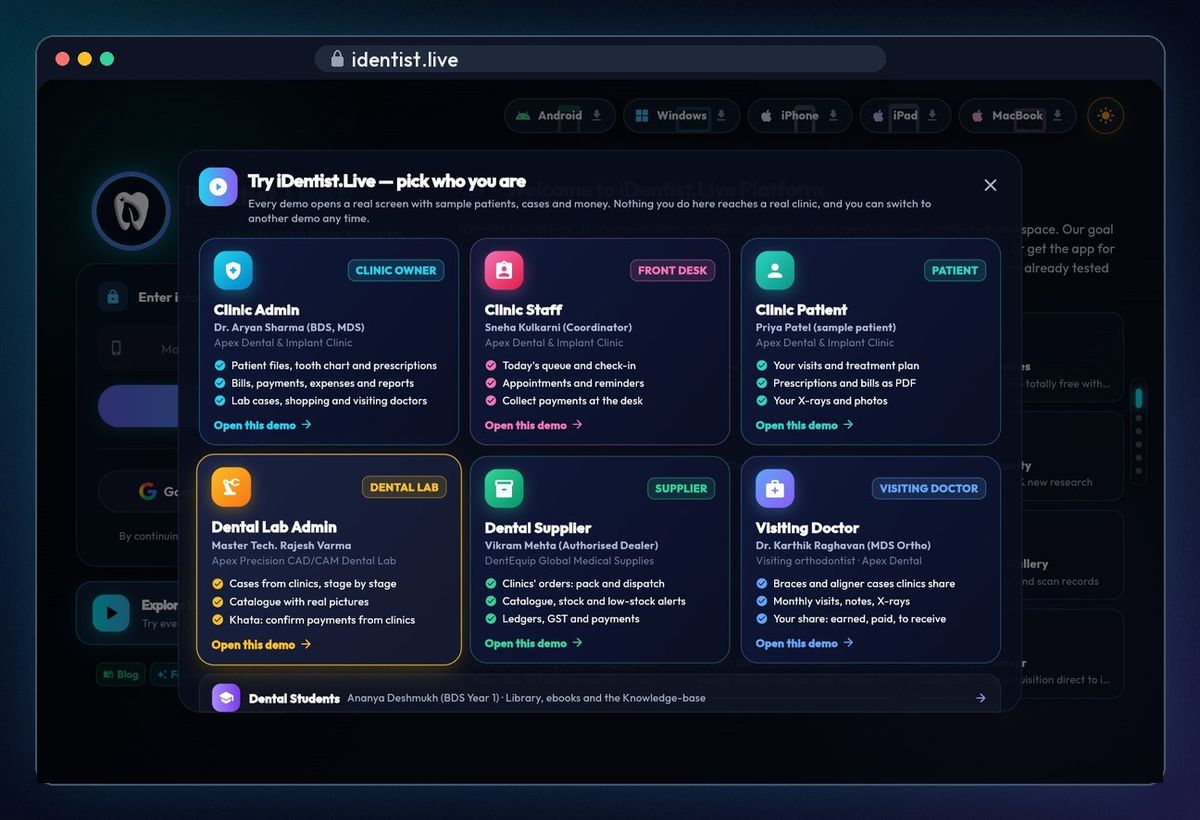Open the Dental Supplier demo link
This screenshot has width=1200, height=820.
[x=534, y=643]
